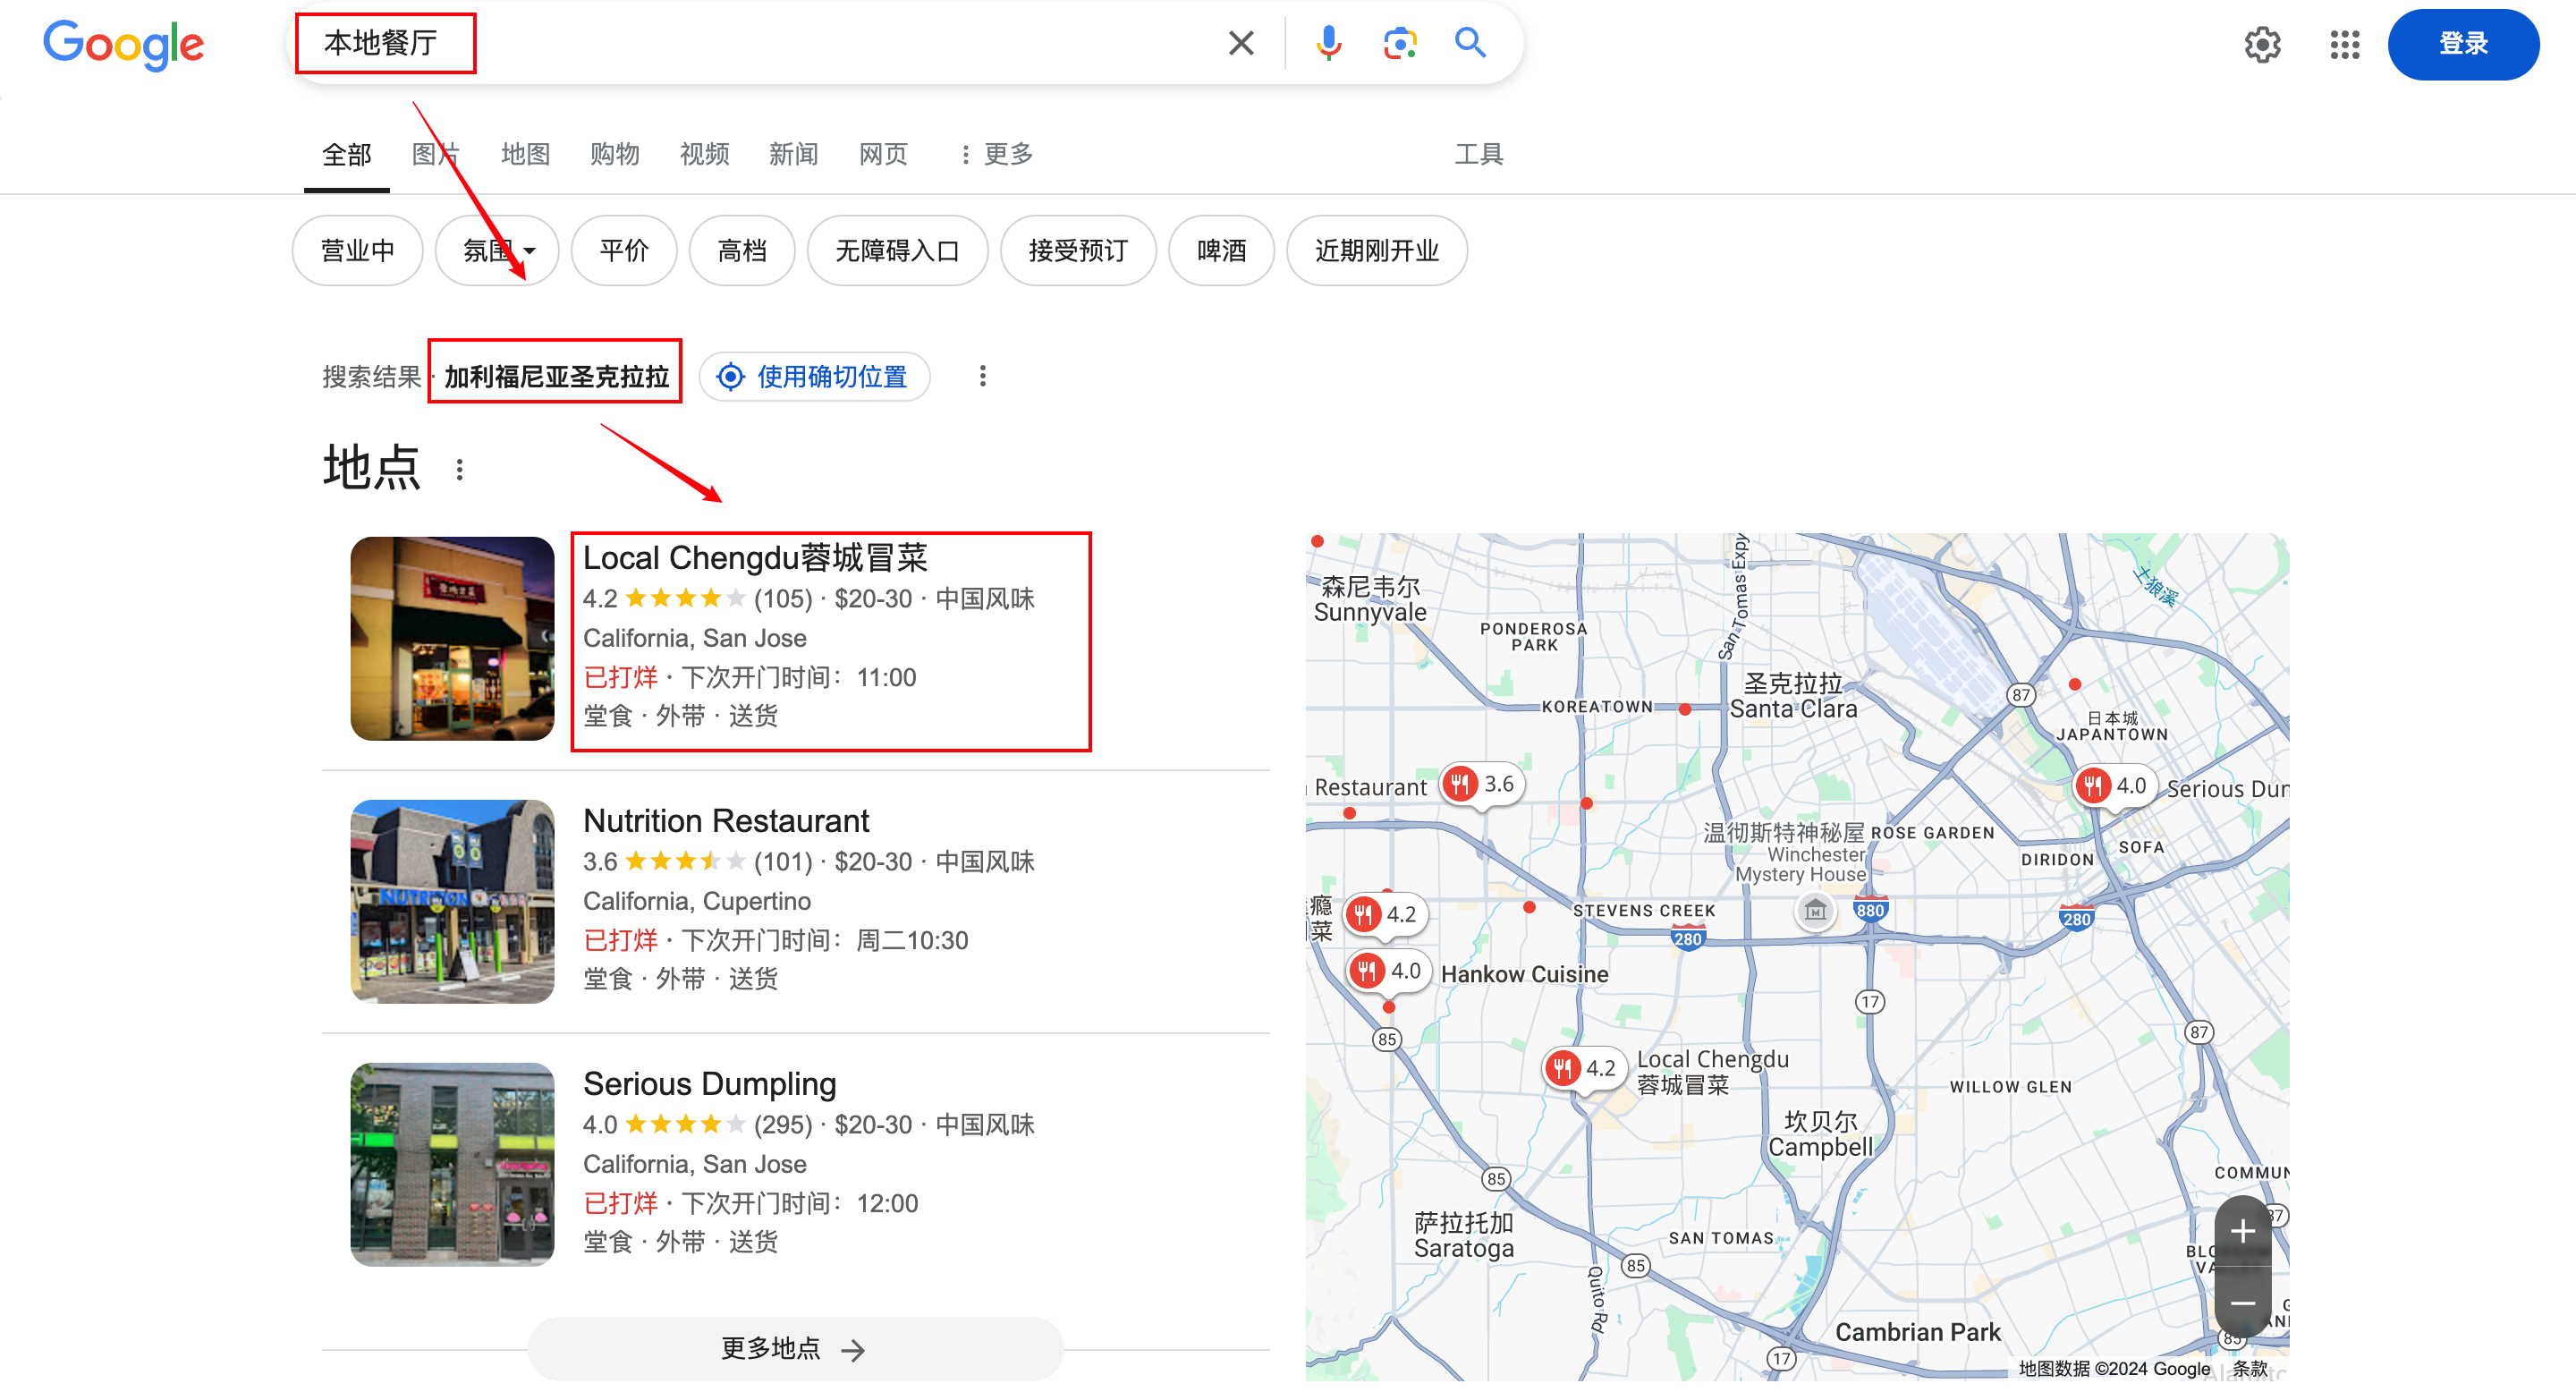The image size is (2576, 1392).
Task: Switch to the 新闻 tab
Action: (793, 154)
